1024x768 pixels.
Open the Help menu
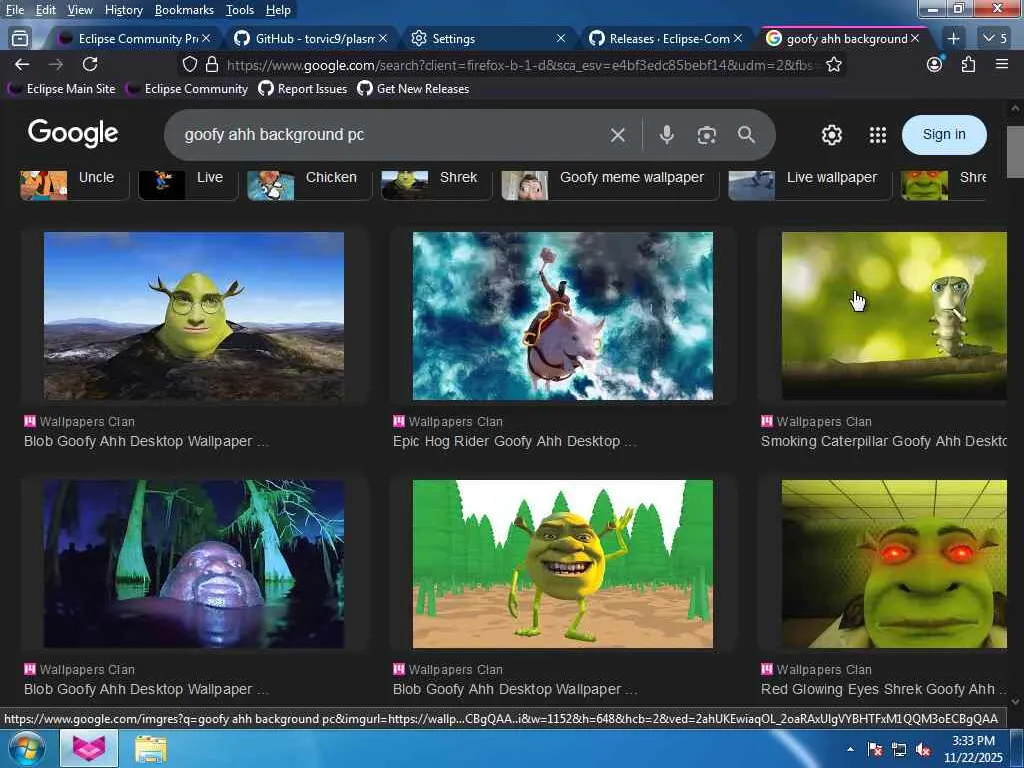[x=278, y=10]
